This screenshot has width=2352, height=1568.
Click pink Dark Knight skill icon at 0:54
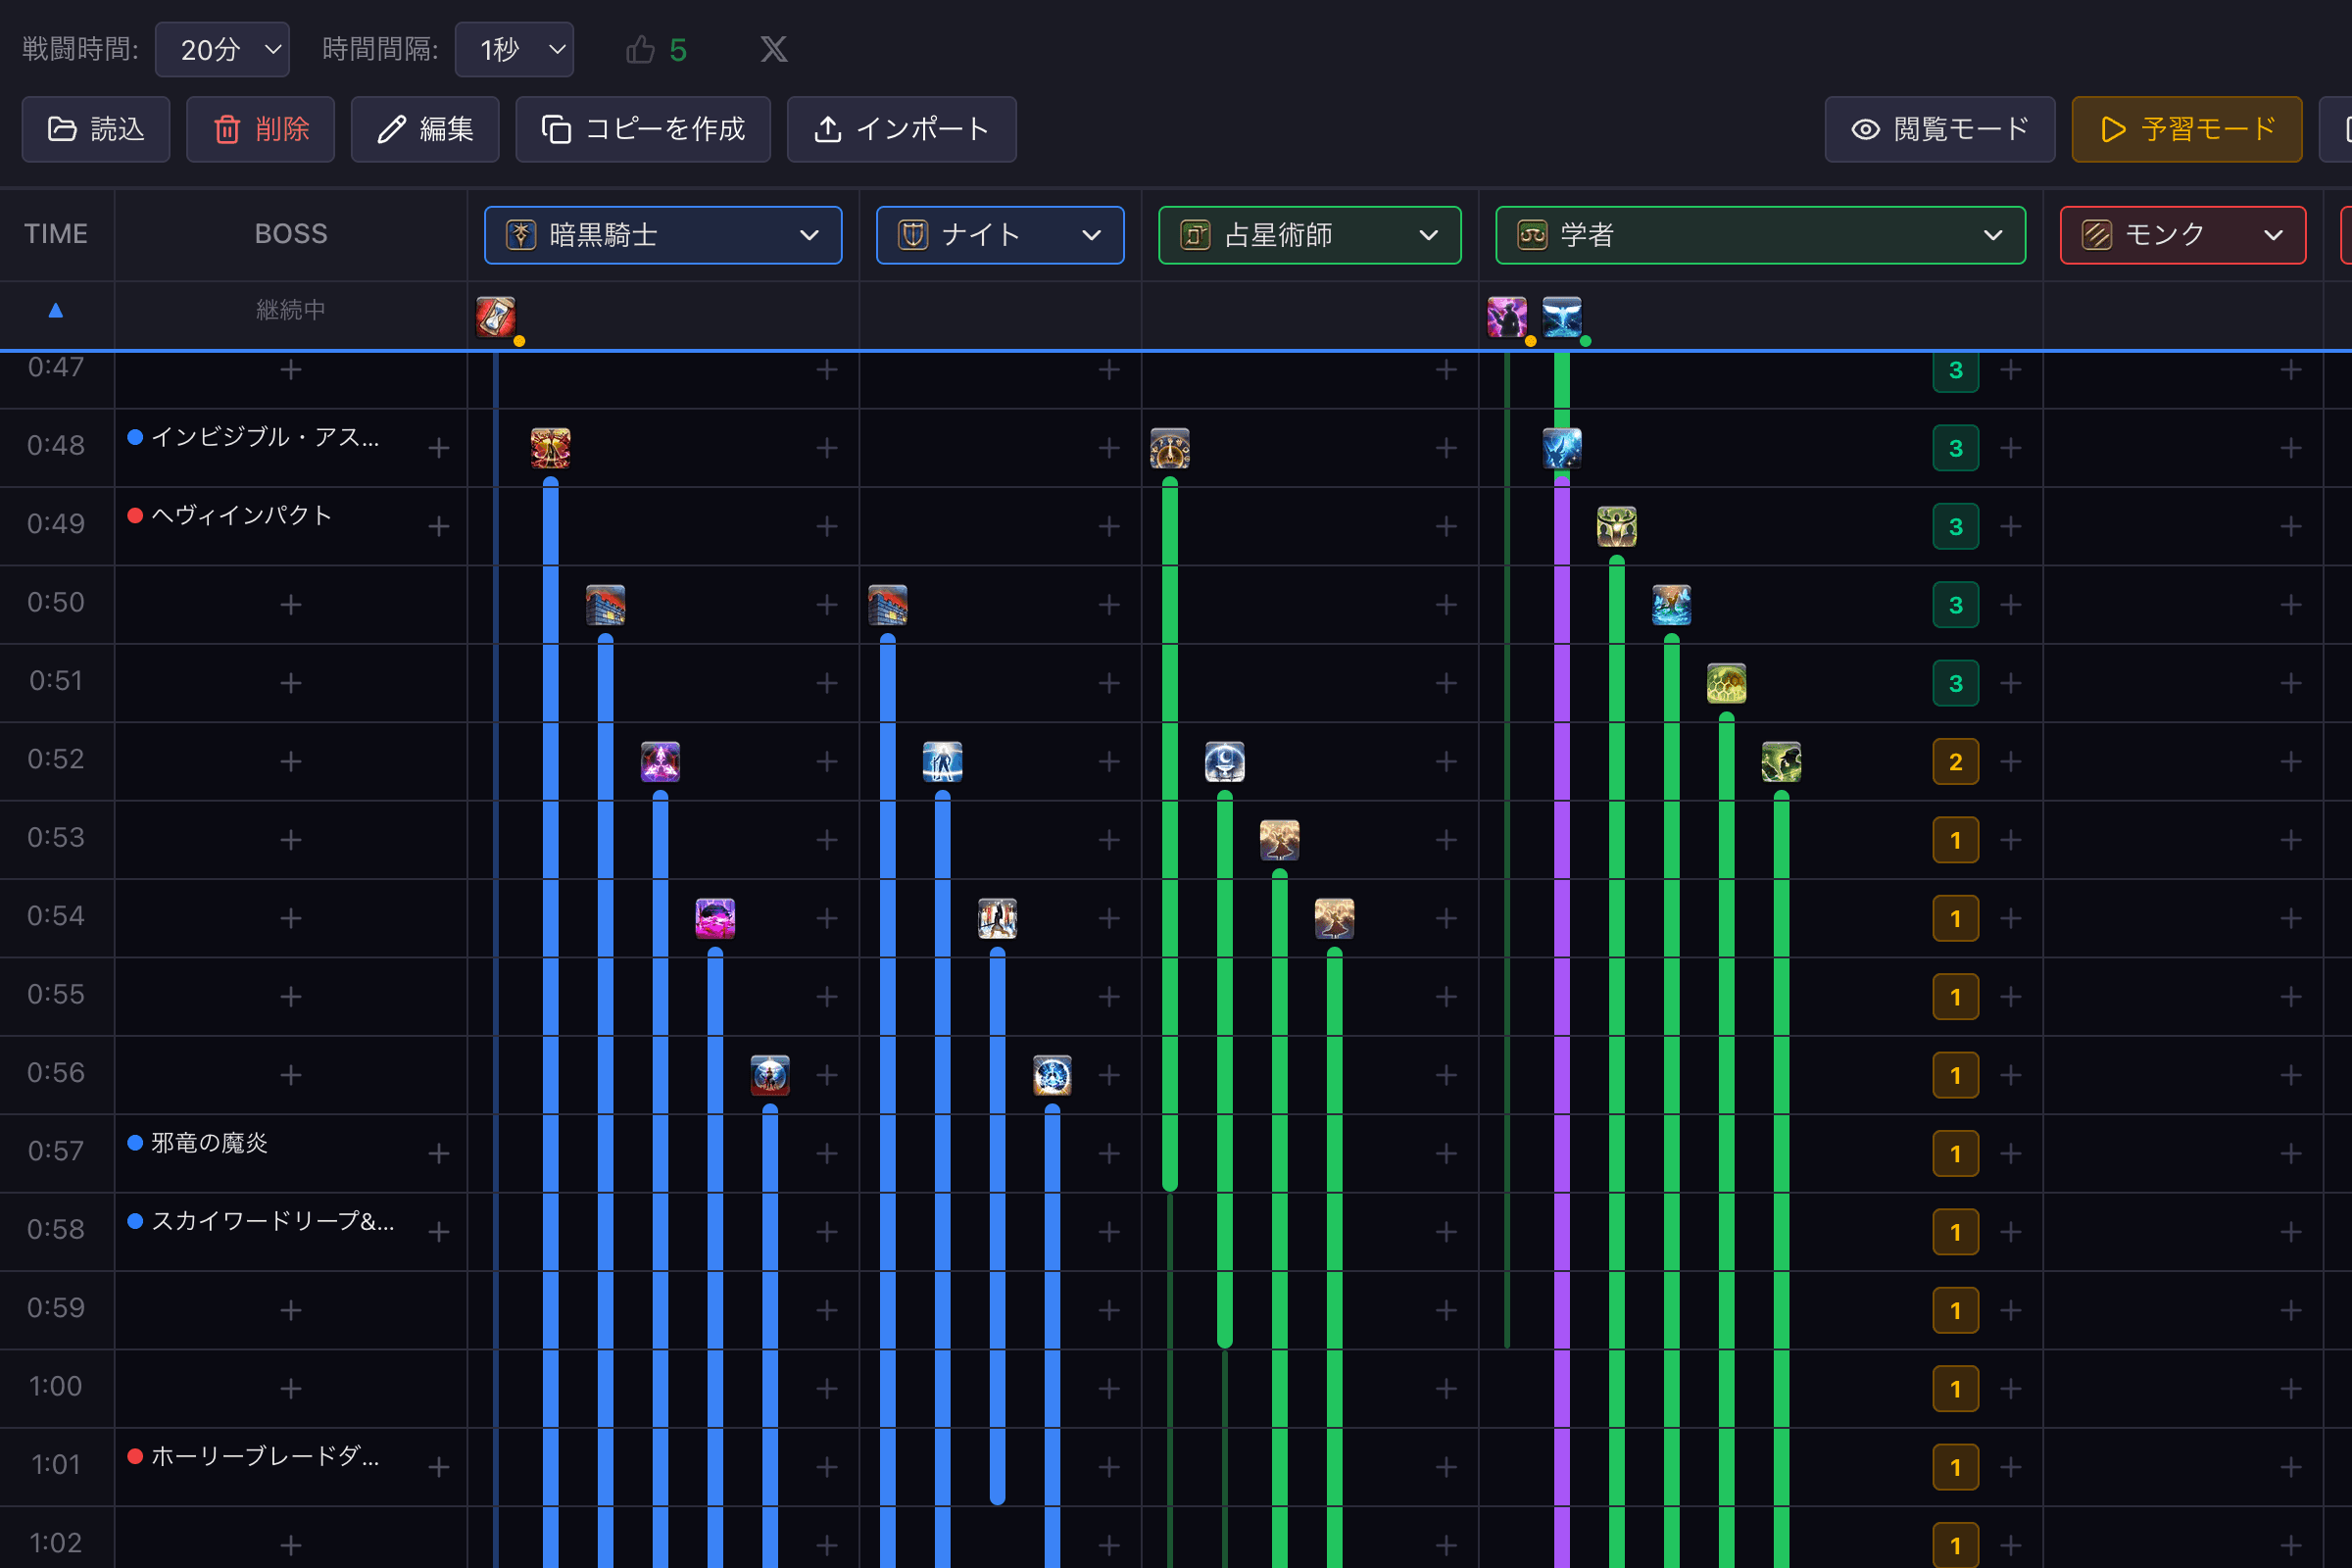tap(715, 918)
